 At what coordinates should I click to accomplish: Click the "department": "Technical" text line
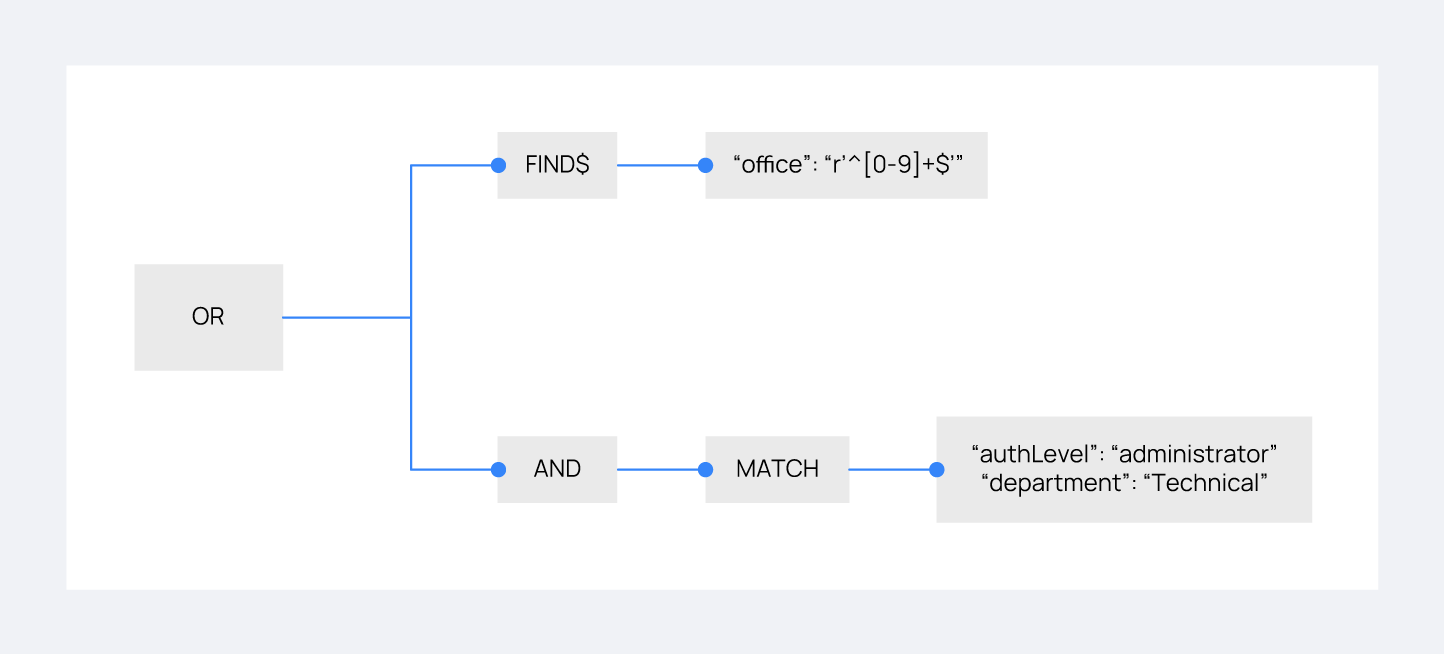[1124, 483]
